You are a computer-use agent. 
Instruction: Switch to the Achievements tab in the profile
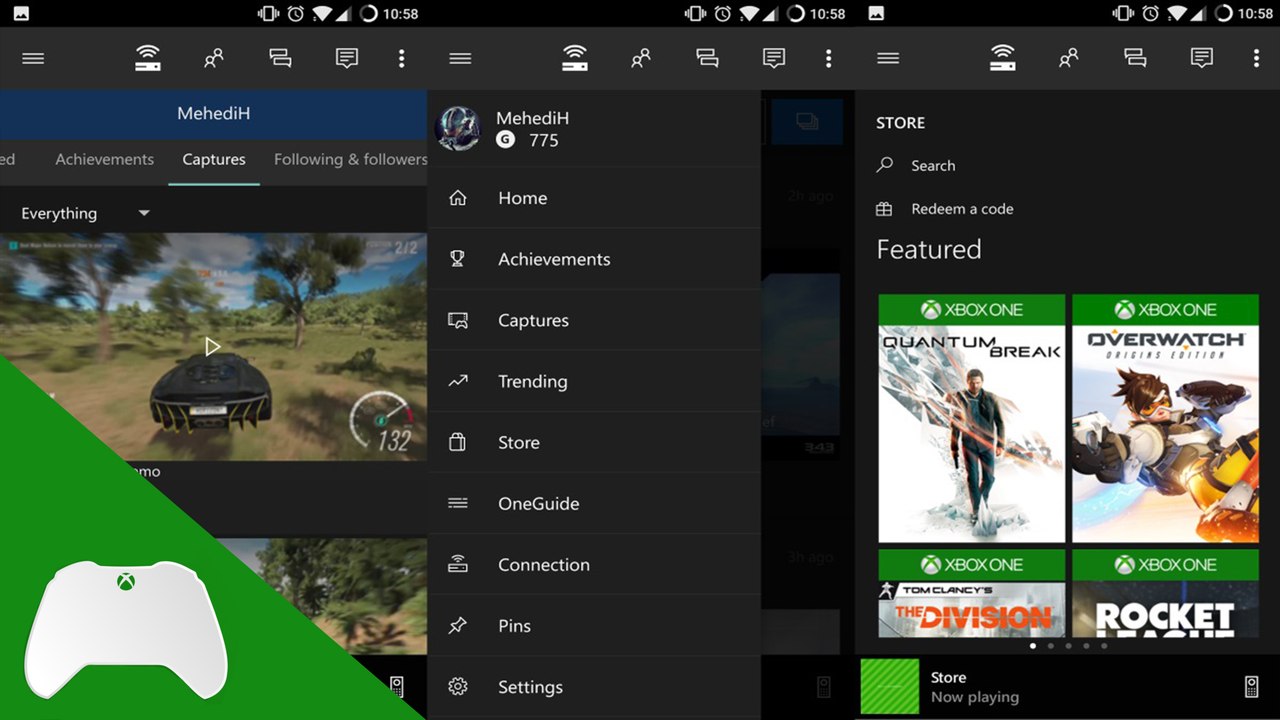click(x=105, y=159)
